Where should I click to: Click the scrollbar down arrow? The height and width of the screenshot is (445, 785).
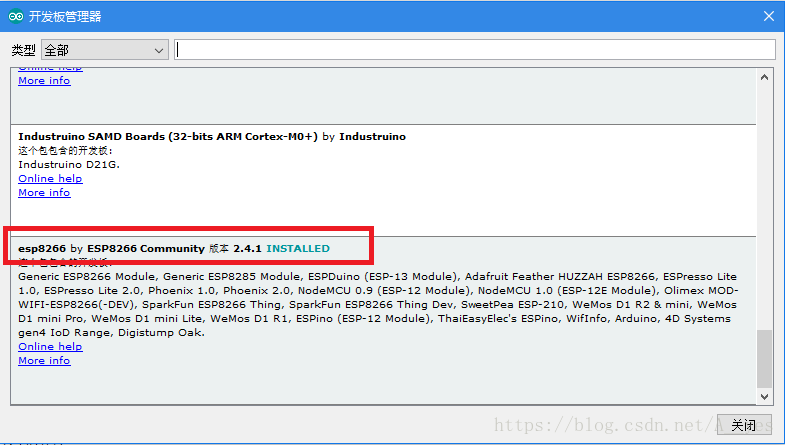click(764, 396)
